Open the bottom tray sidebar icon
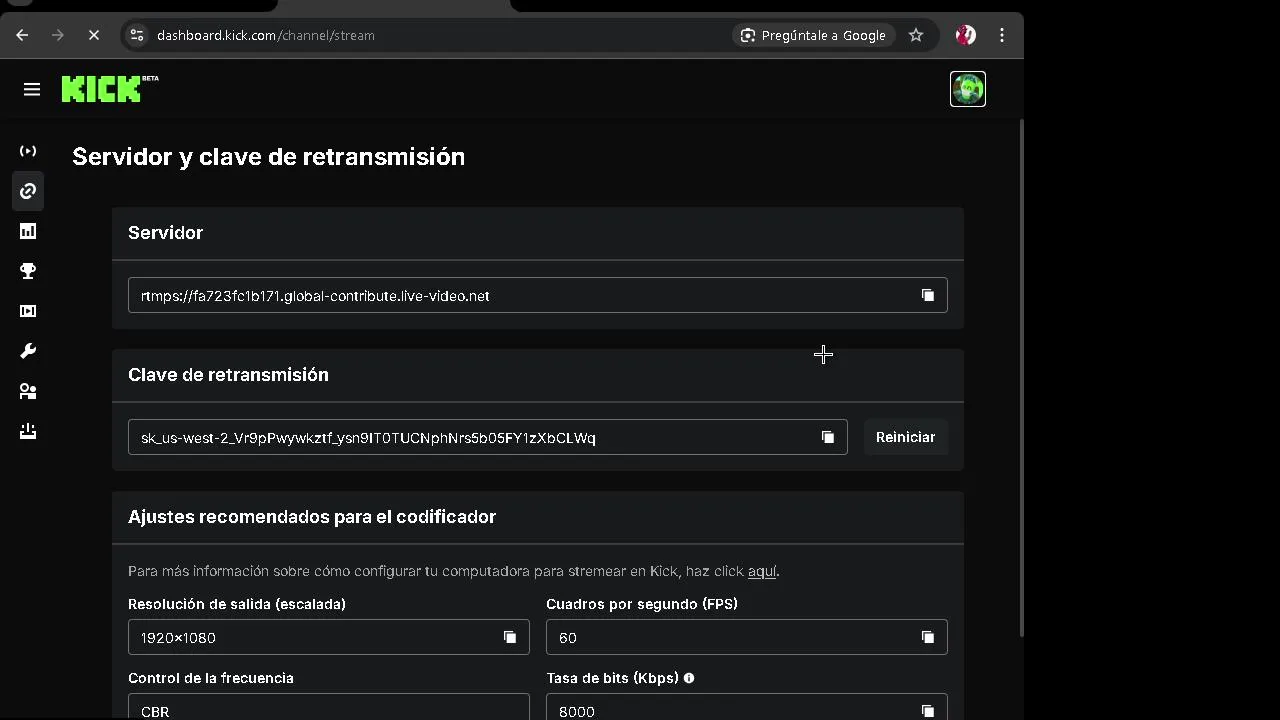This screenshot has width=1280, height=720. [x=28, y=431]
